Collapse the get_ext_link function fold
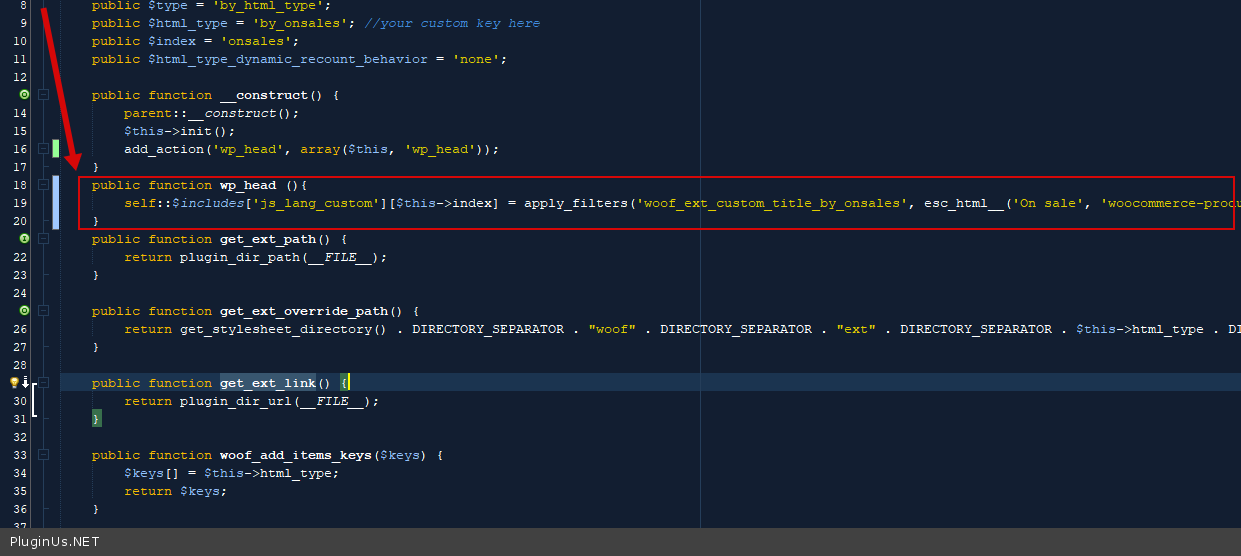 [43, 383]
